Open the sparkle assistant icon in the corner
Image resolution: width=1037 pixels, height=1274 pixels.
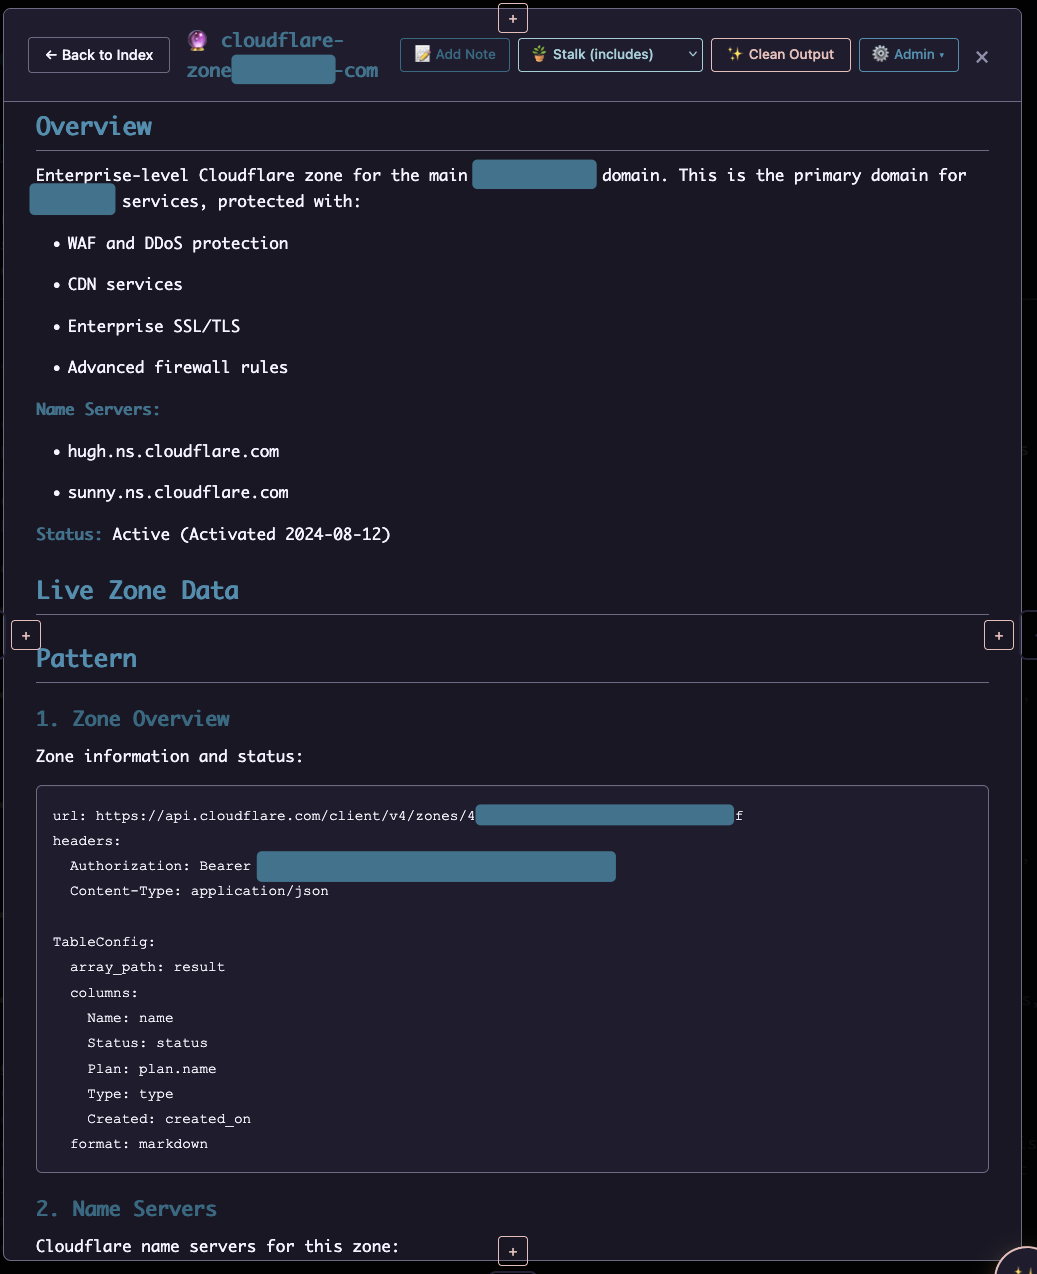click(1020, 1264)
